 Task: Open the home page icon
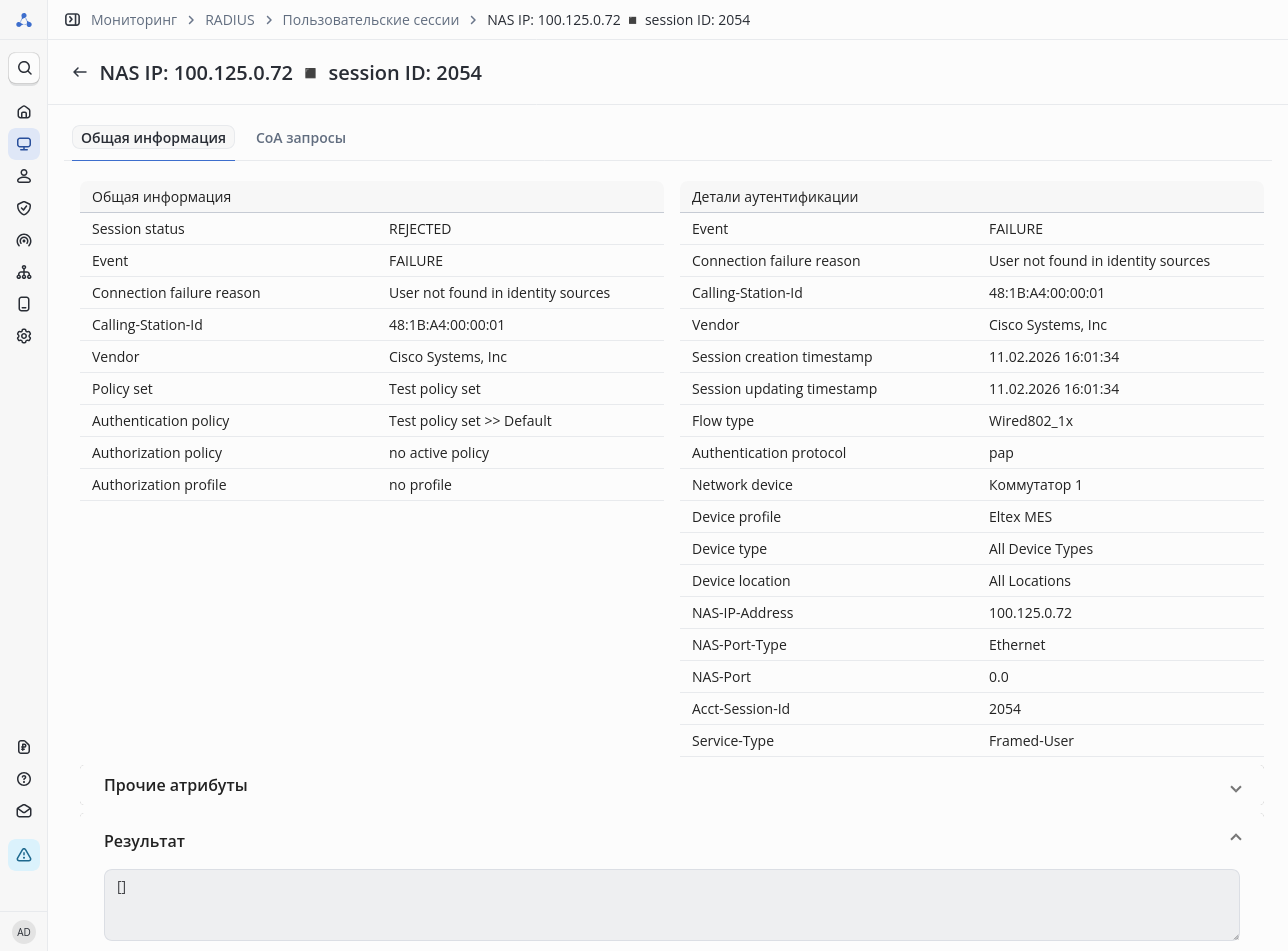pyautogui.click(x=24, y=112)
